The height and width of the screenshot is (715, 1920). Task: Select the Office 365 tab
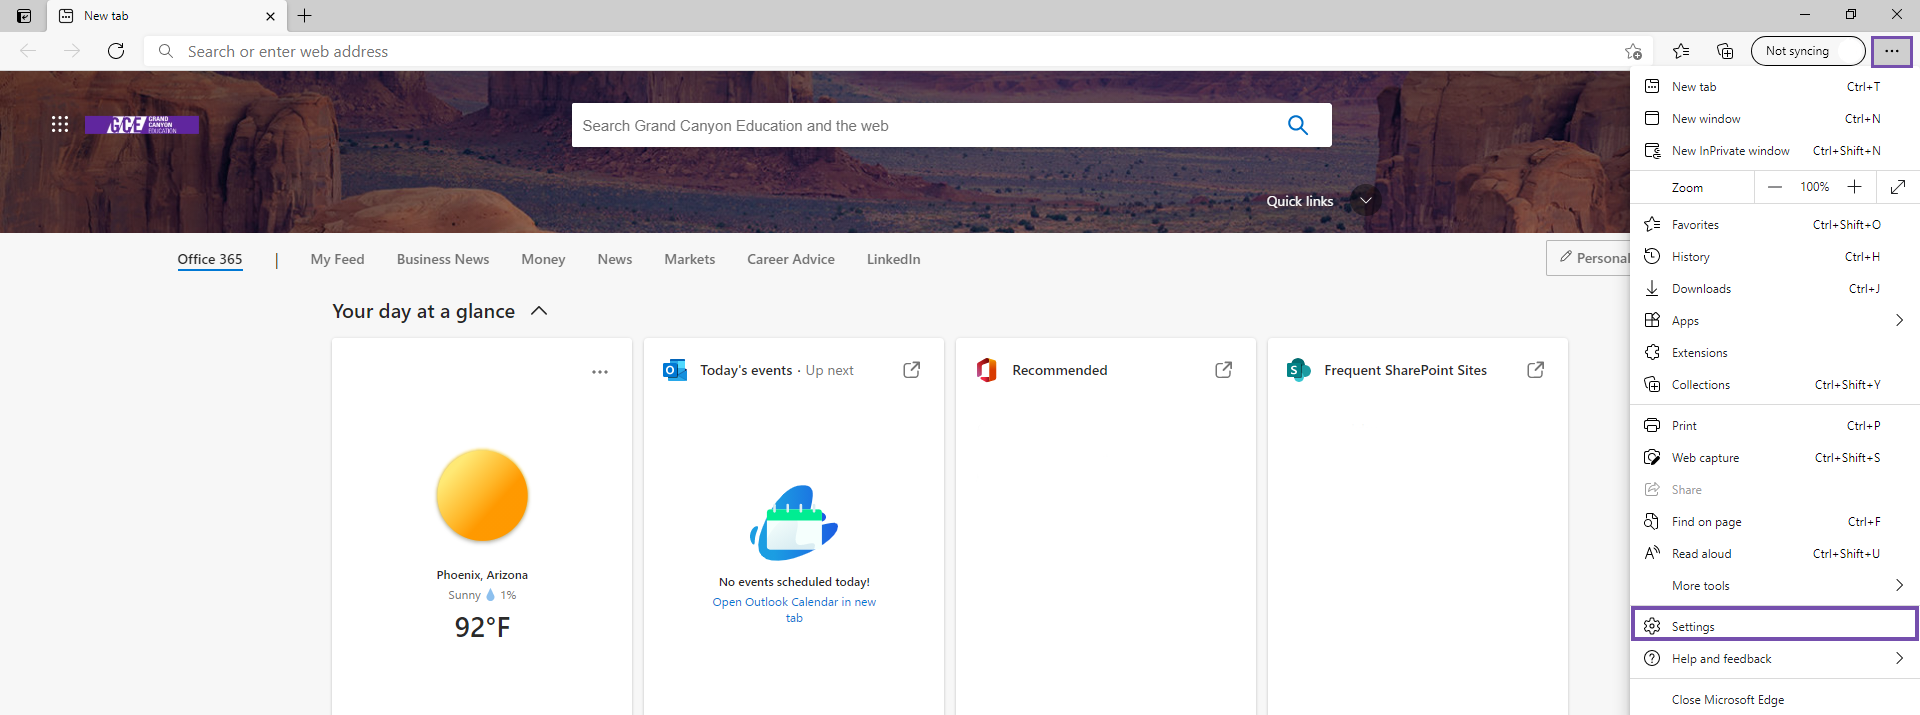pos(210,259)
